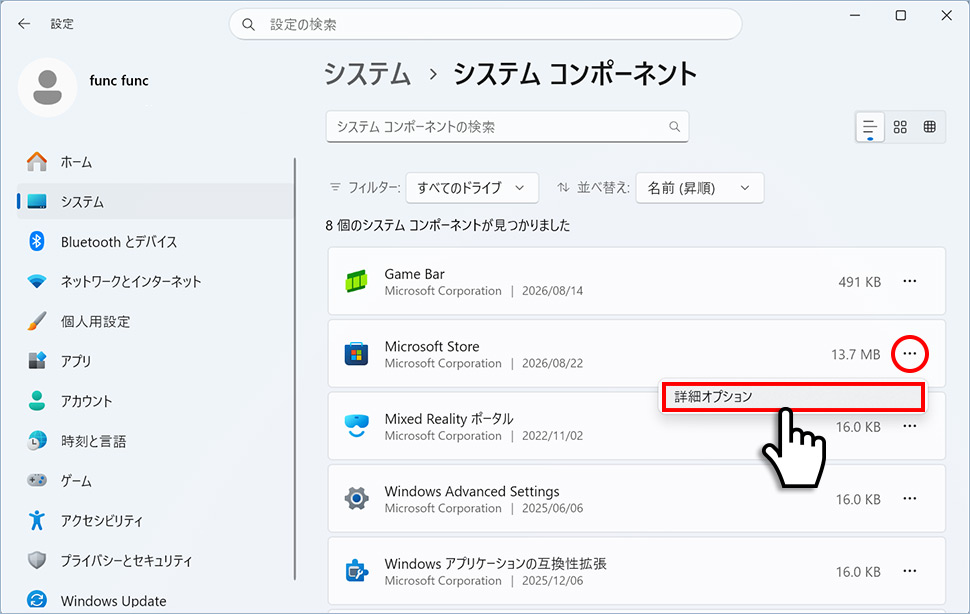970x614 pixels.
Task: Click the search magnifier in settings search
Action: pyautogui.click(x=248, y=25)
